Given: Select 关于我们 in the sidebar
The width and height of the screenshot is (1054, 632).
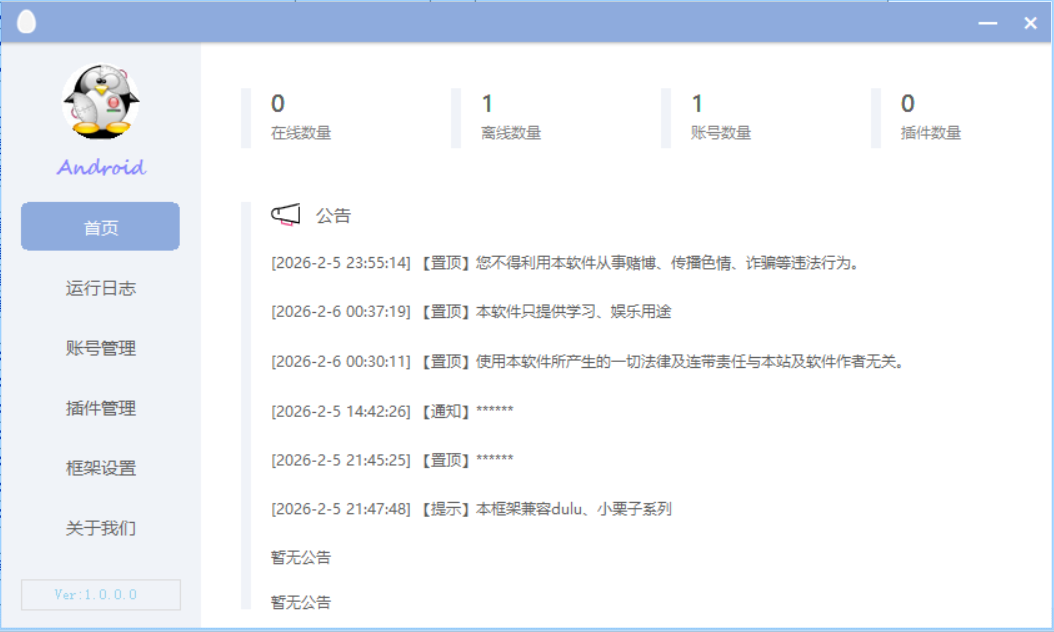Looking at the screenshot, I should tap(100, 528).
